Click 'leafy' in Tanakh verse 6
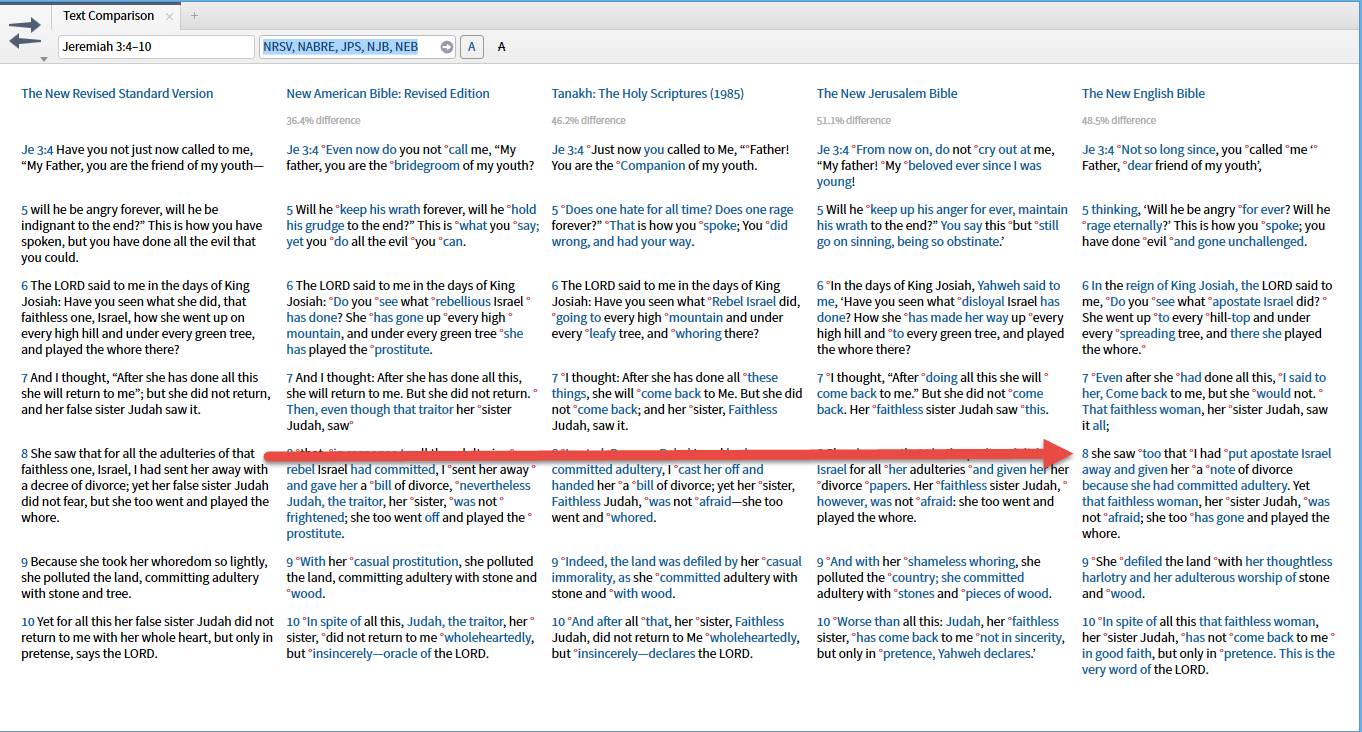This screenshot has height=732, width=1362. point(604,334)
